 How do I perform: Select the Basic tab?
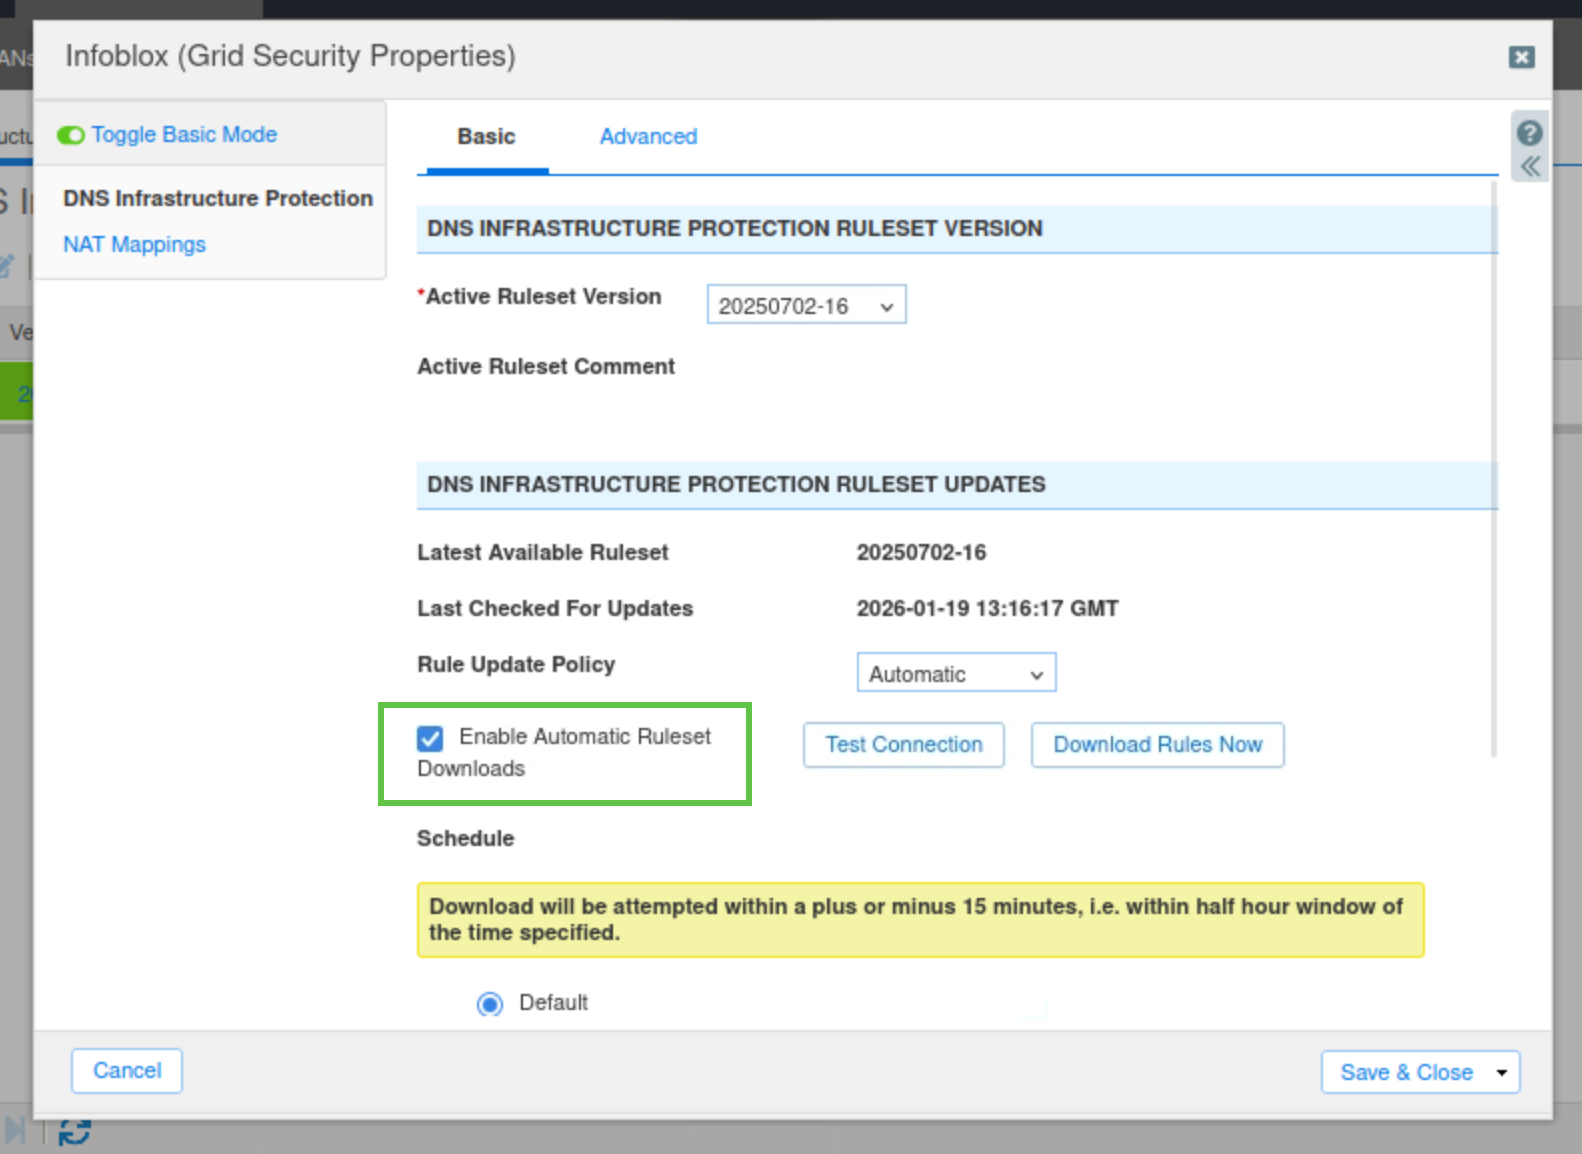coord(486,137)
